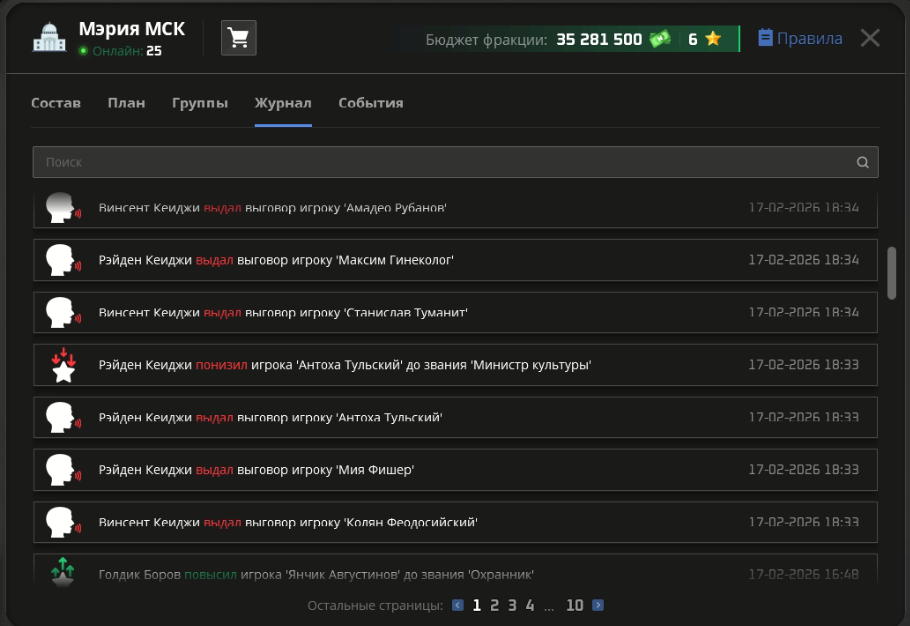Screen dimensions: 910x626
Task: Click the journal vertical scrollbar thumb
Action: (x=892, y=272)
